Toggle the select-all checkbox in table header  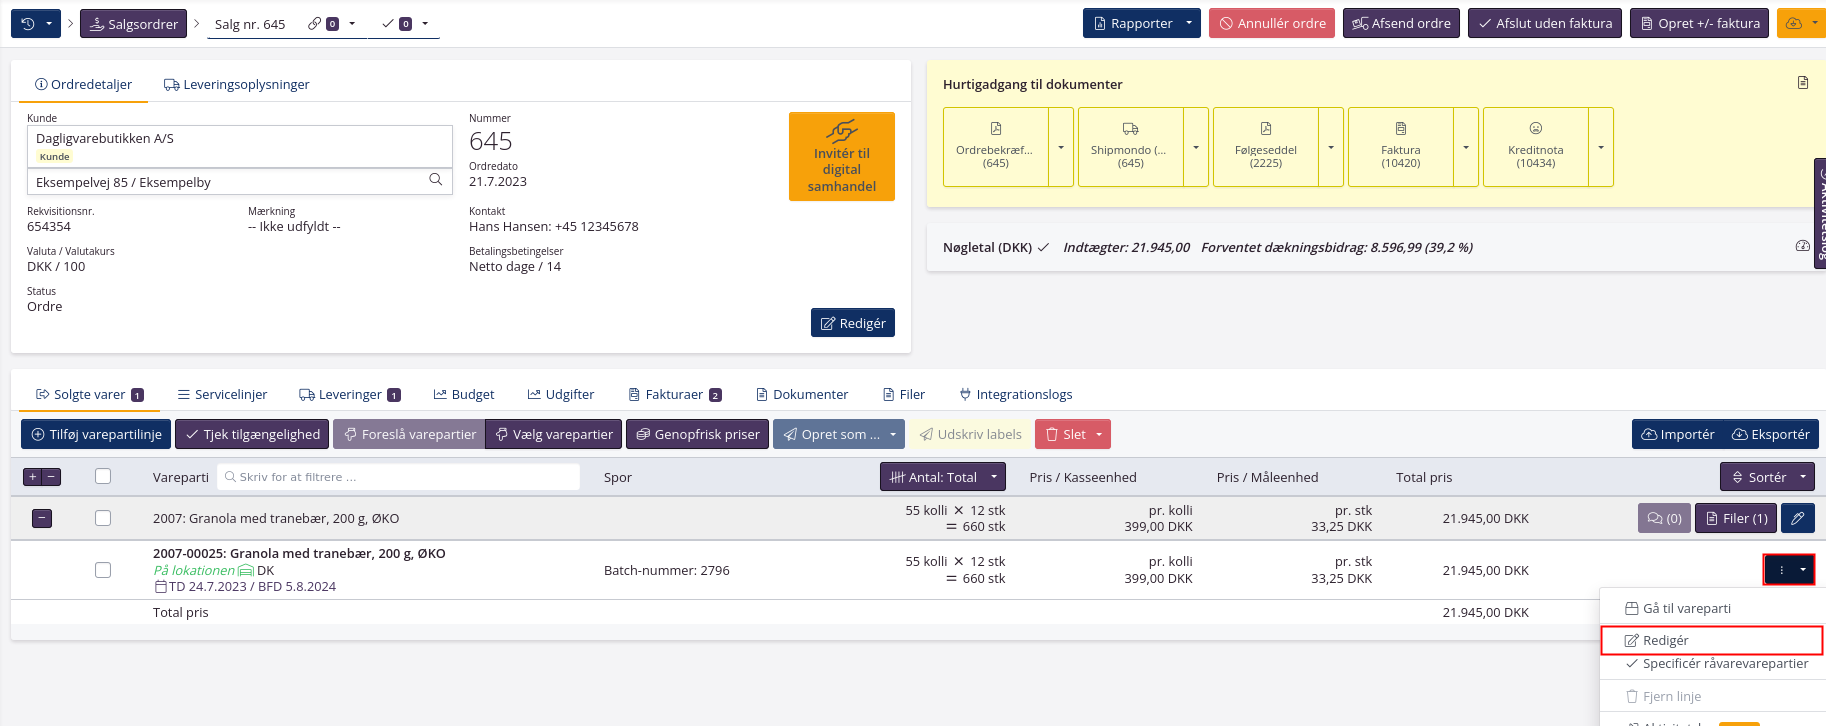click(103, 477)
